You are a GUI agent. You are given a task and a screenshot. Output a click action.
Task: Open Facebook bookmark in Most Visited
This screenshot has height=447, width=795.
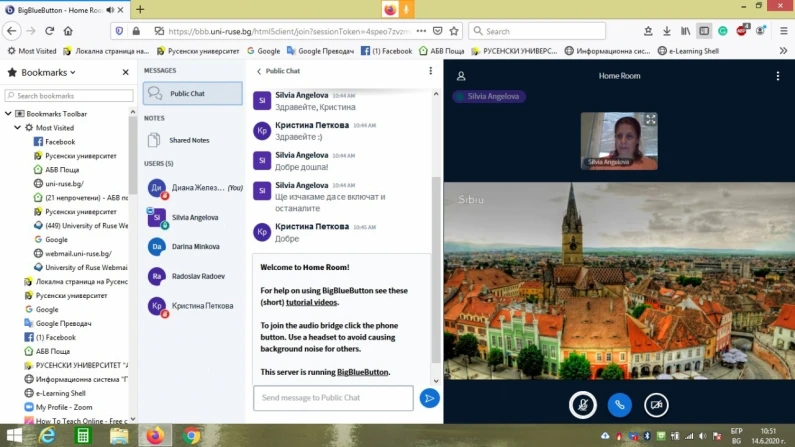tap(60, 142)
